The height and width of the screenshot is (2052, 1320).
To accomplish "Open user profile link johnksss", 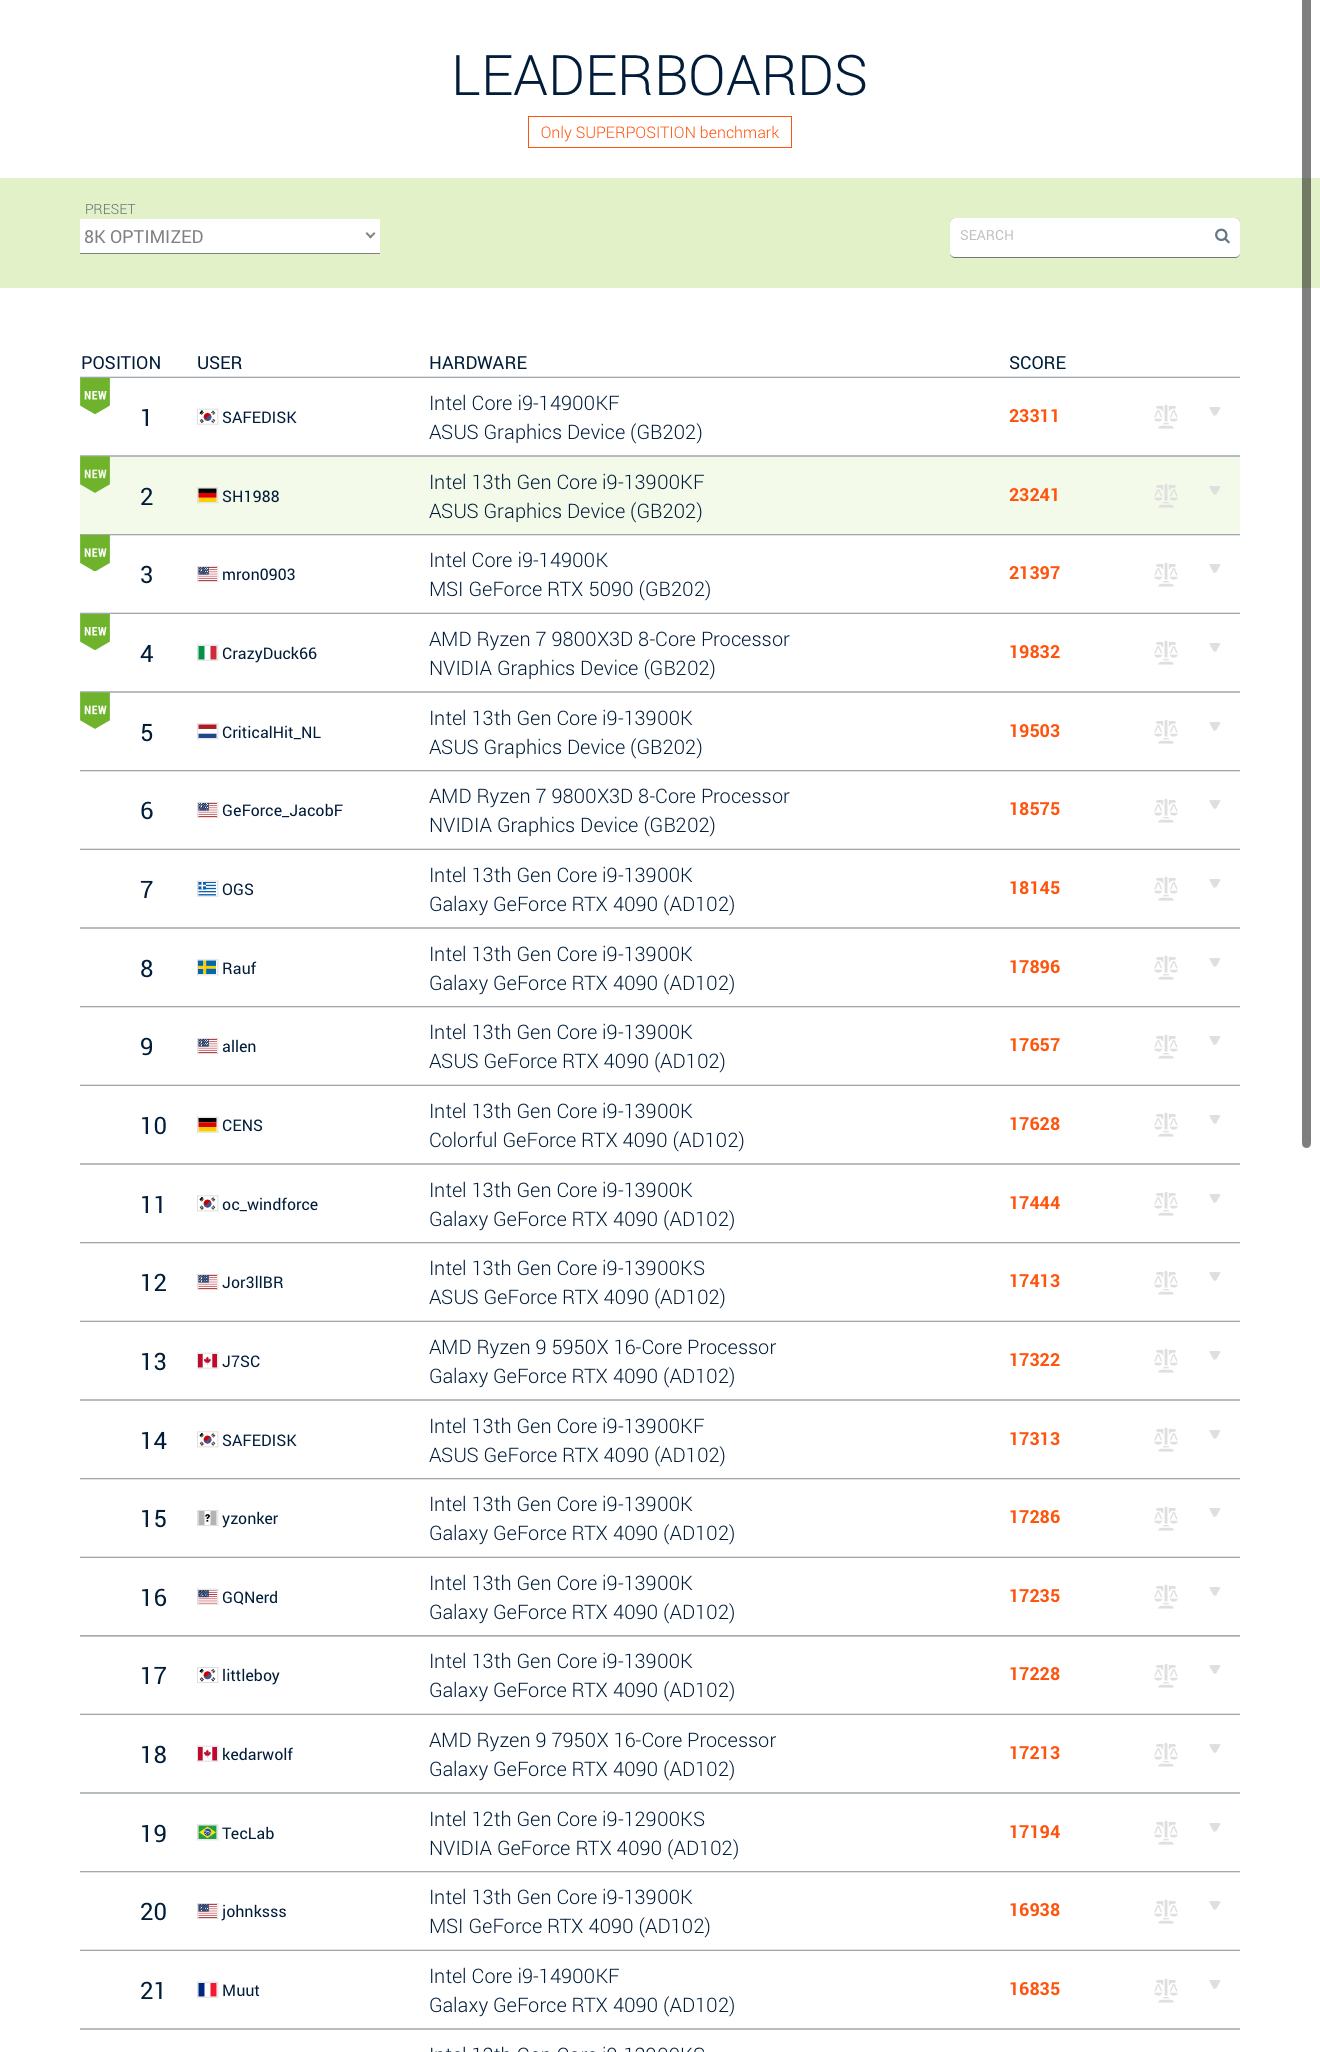I will [254, 1911].
